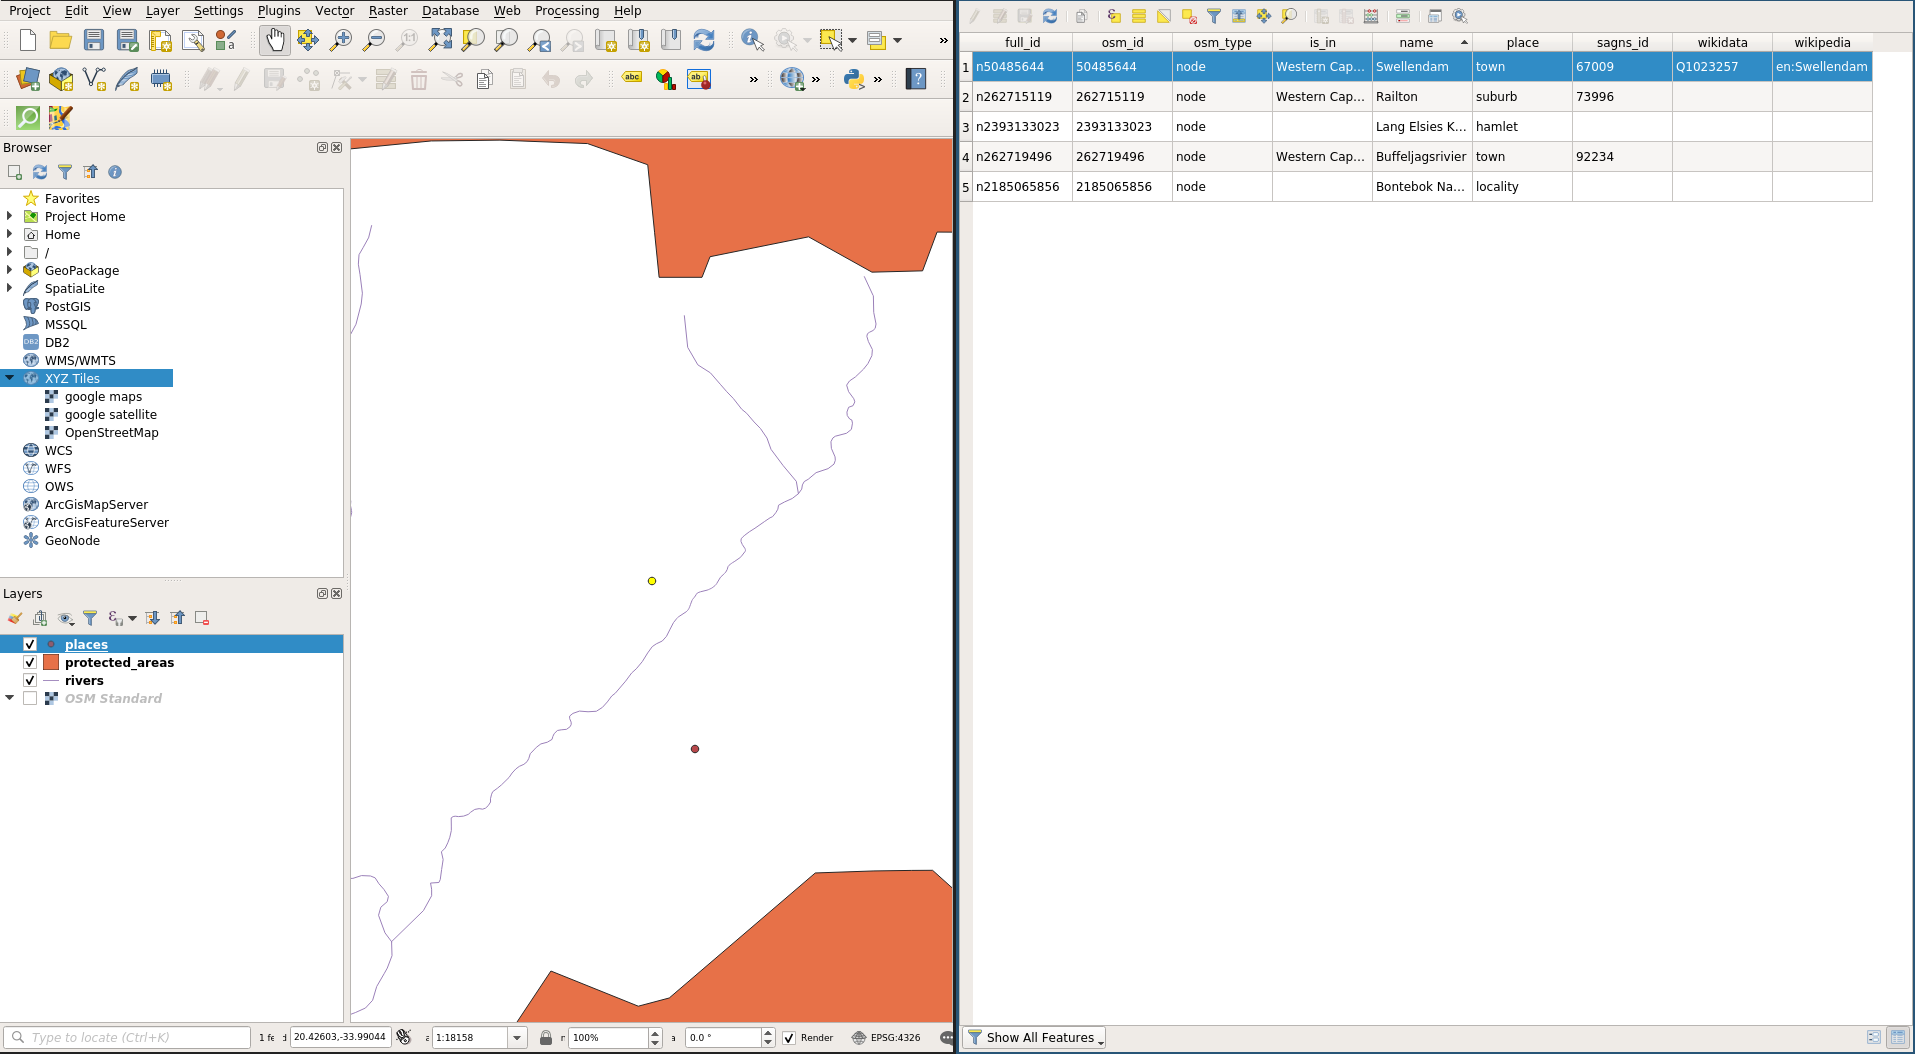Open the Project menu
This screenshot has height=1054, width=1915.
(29, 11)
